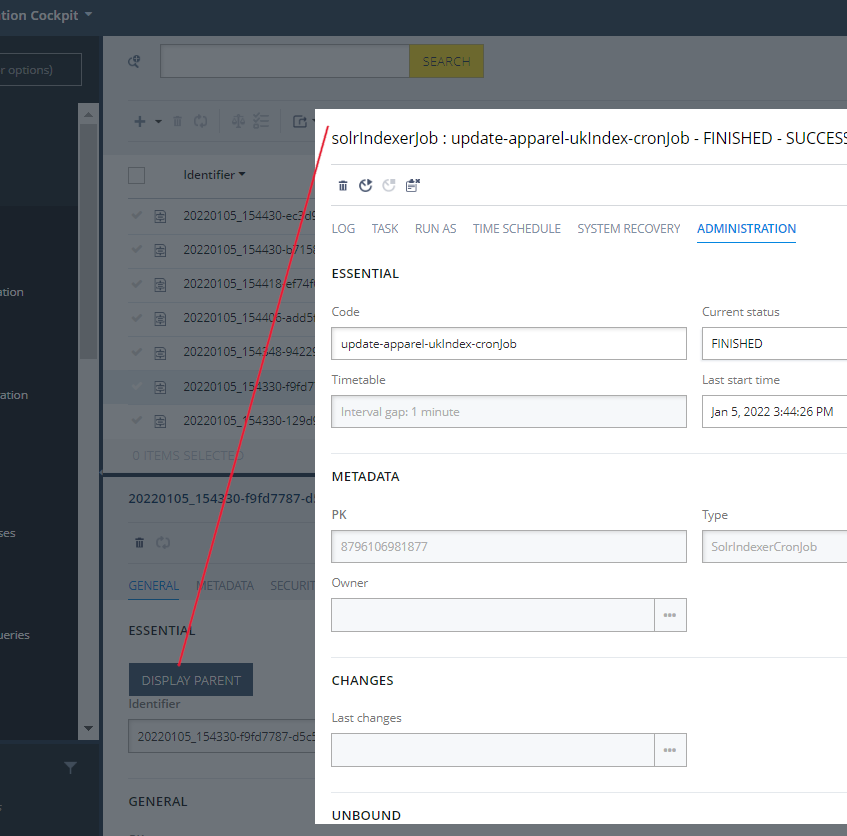Open the METADATA tab in lower panel
This screenshot has height=836, width=847.
[x=225, y=585]
